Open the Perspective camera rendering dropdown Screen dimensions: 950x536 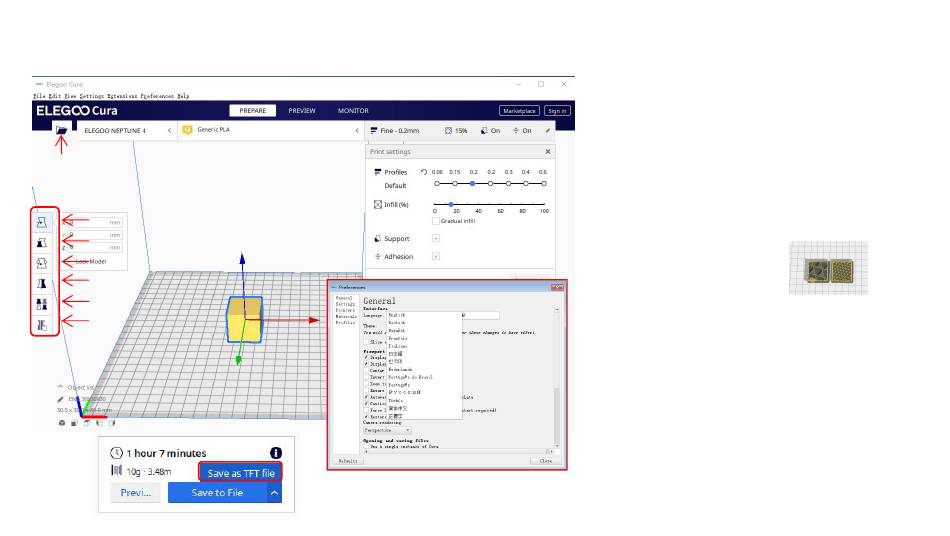click(x=387, y=430)
